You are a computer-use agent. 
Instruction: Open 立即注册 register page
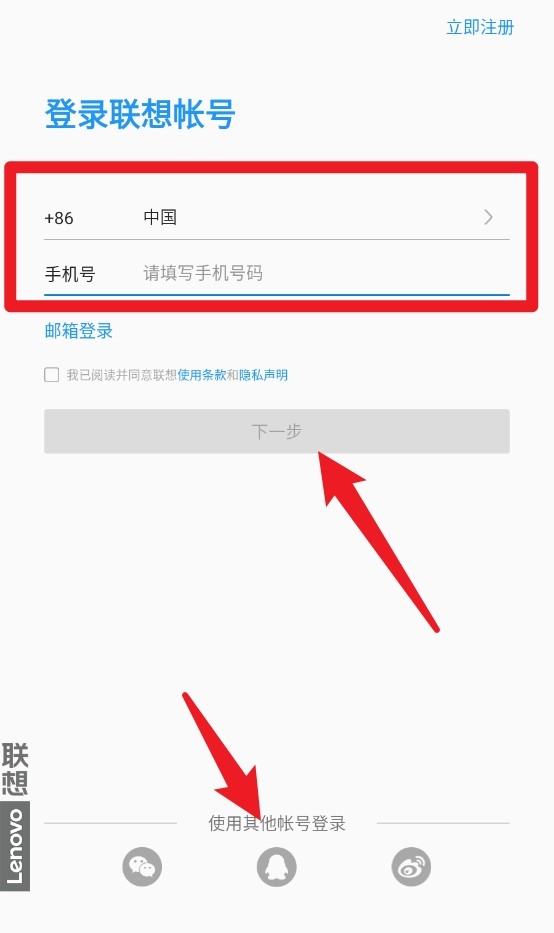click(480, 27)
